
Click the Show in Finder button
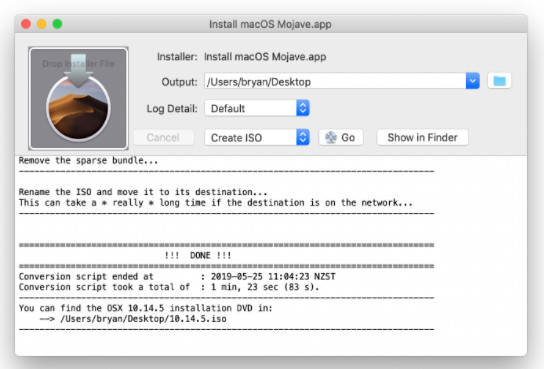coord(423,138)
